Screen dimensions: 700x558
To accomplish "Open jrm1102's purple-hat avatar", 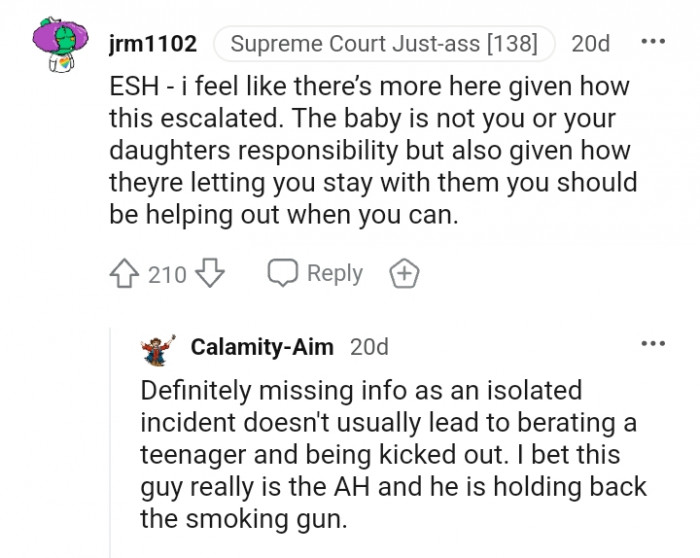I will point(59,46).
